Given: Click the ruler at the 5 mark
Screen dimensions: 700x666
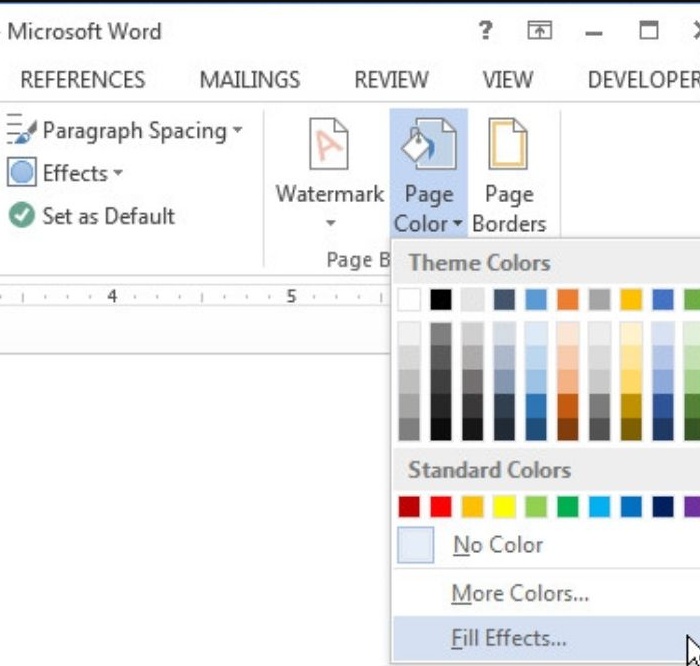Looking at the screenshot, I should pos(291,296).
